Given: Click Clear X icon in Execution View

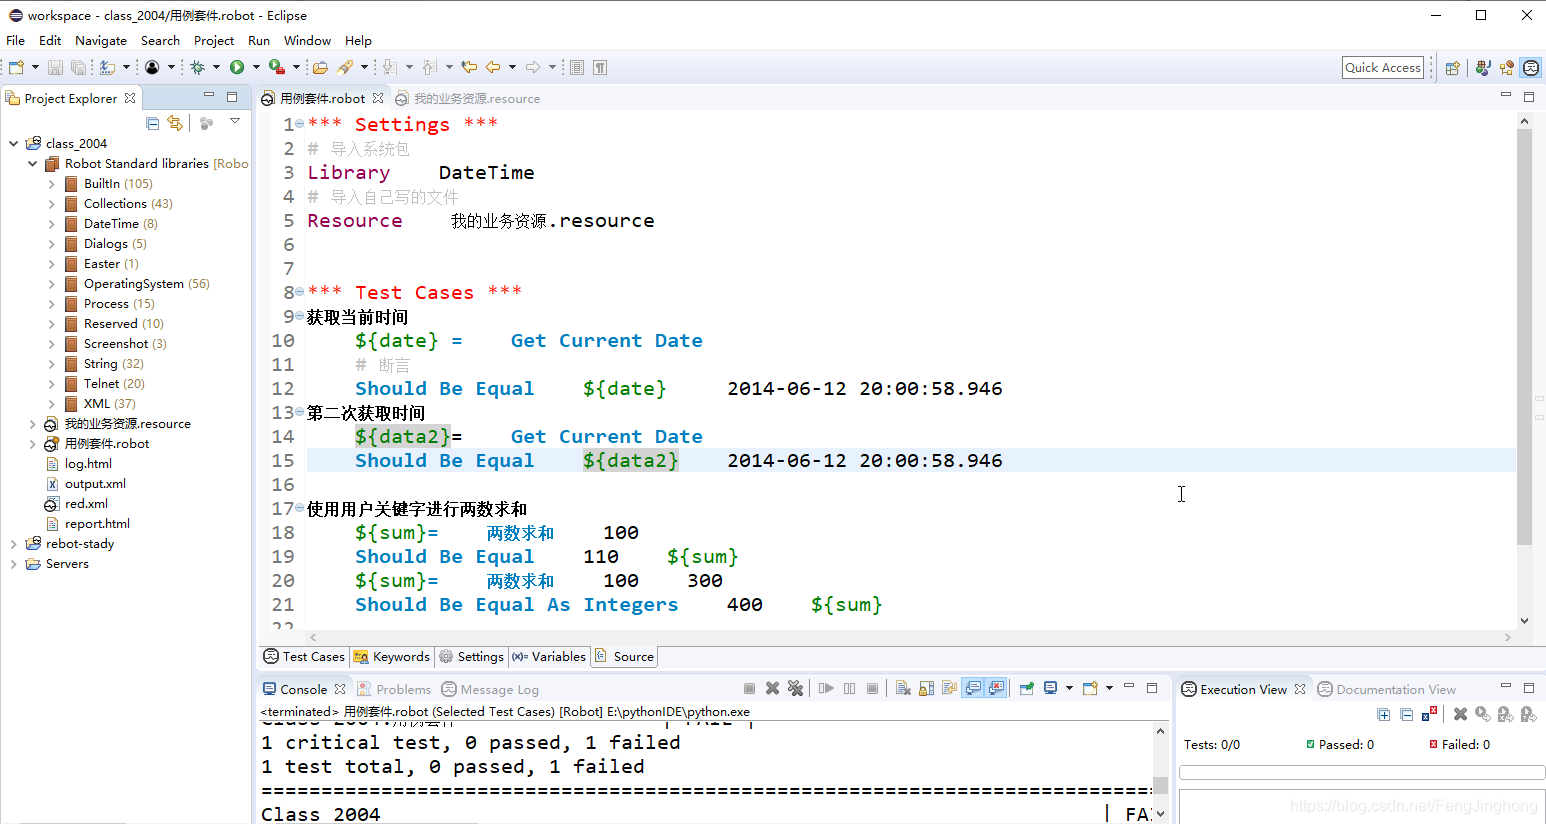Looking at the screenshot, I should (x=1460, y=714).
